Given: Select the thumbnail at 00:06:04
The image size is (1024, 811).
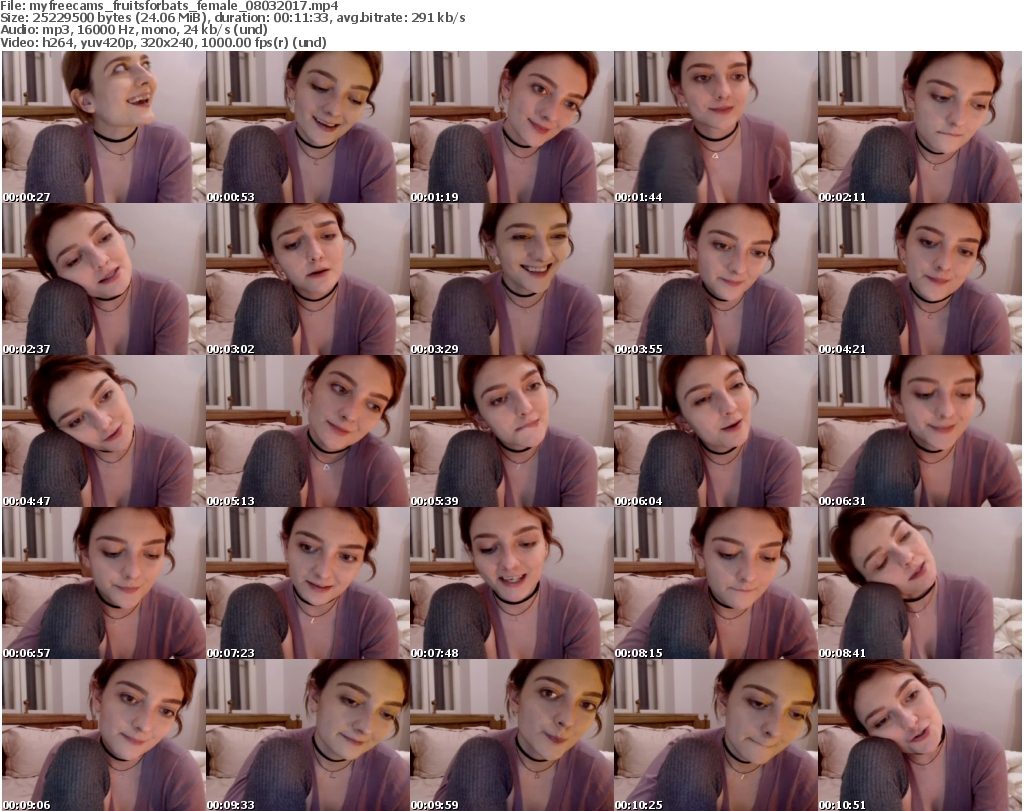Looking at the screenshot, I should coord(715,431).
